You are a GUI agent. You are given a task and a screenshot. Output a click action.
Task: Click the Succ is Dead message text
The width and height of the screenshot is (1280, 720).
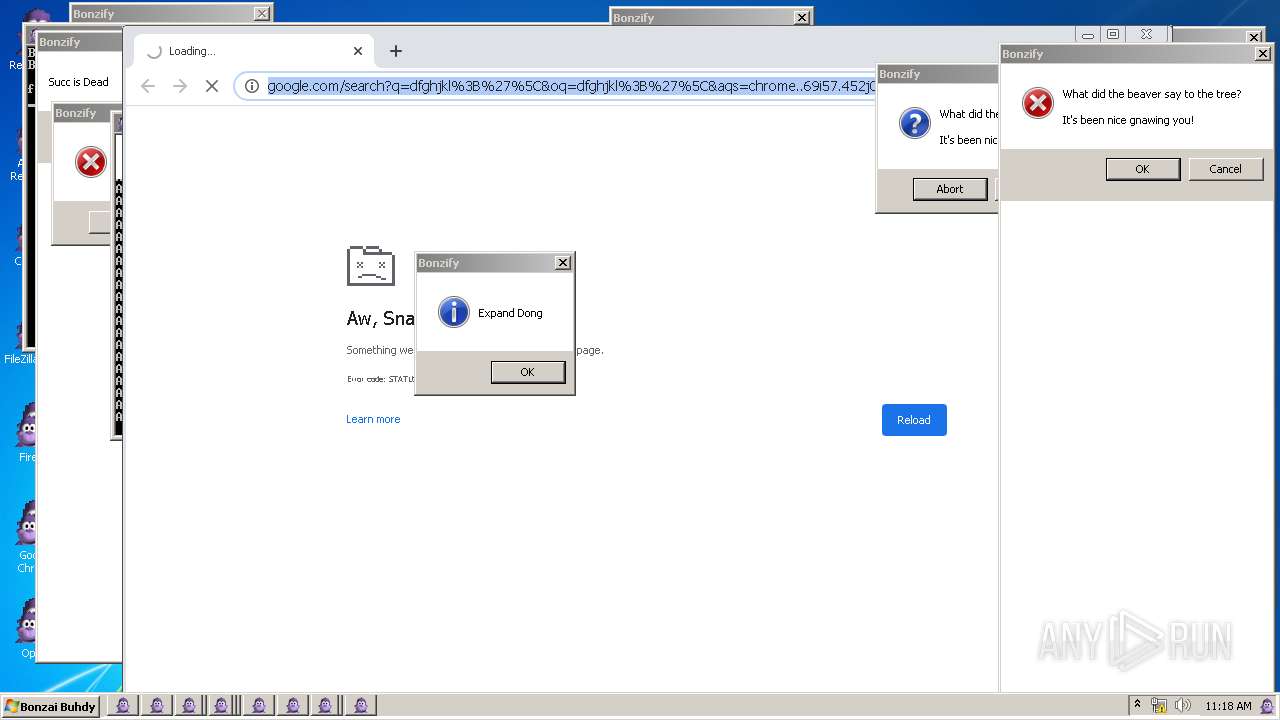click(x=78, y=82)
